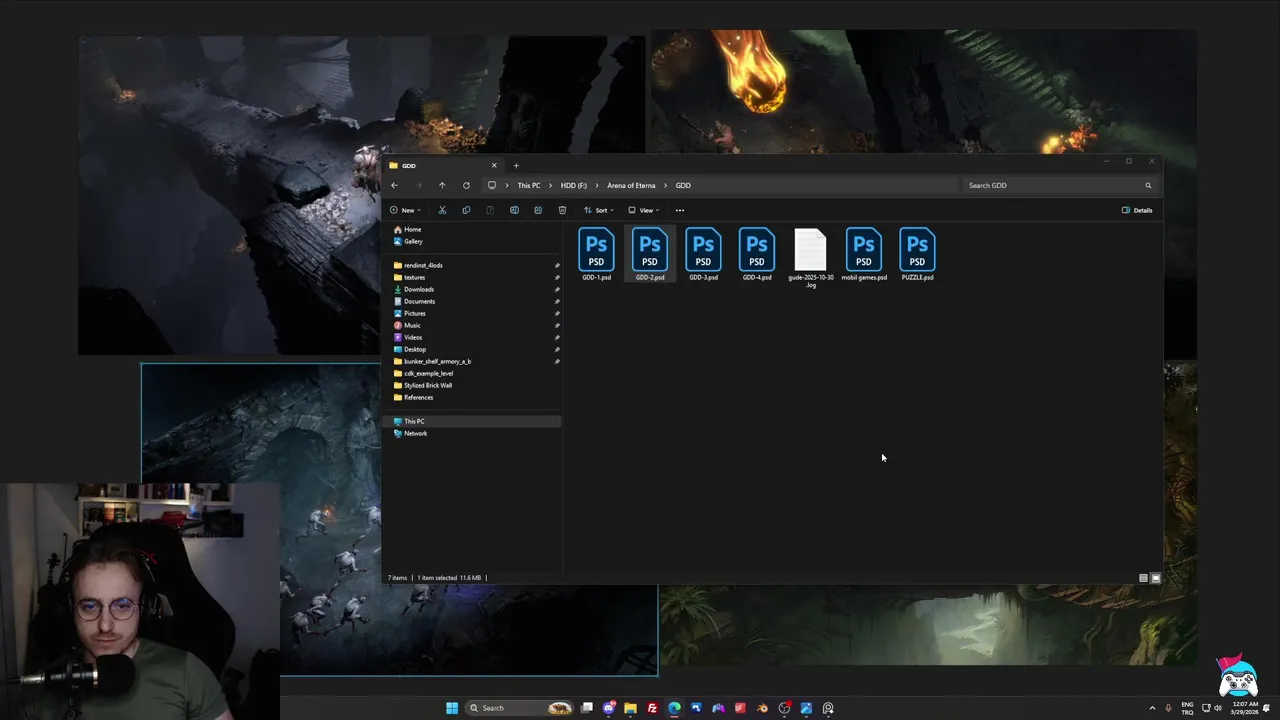Select the GDD-3.psd file
Viewport: 1280px width, 720px height.
click(703, 255)
